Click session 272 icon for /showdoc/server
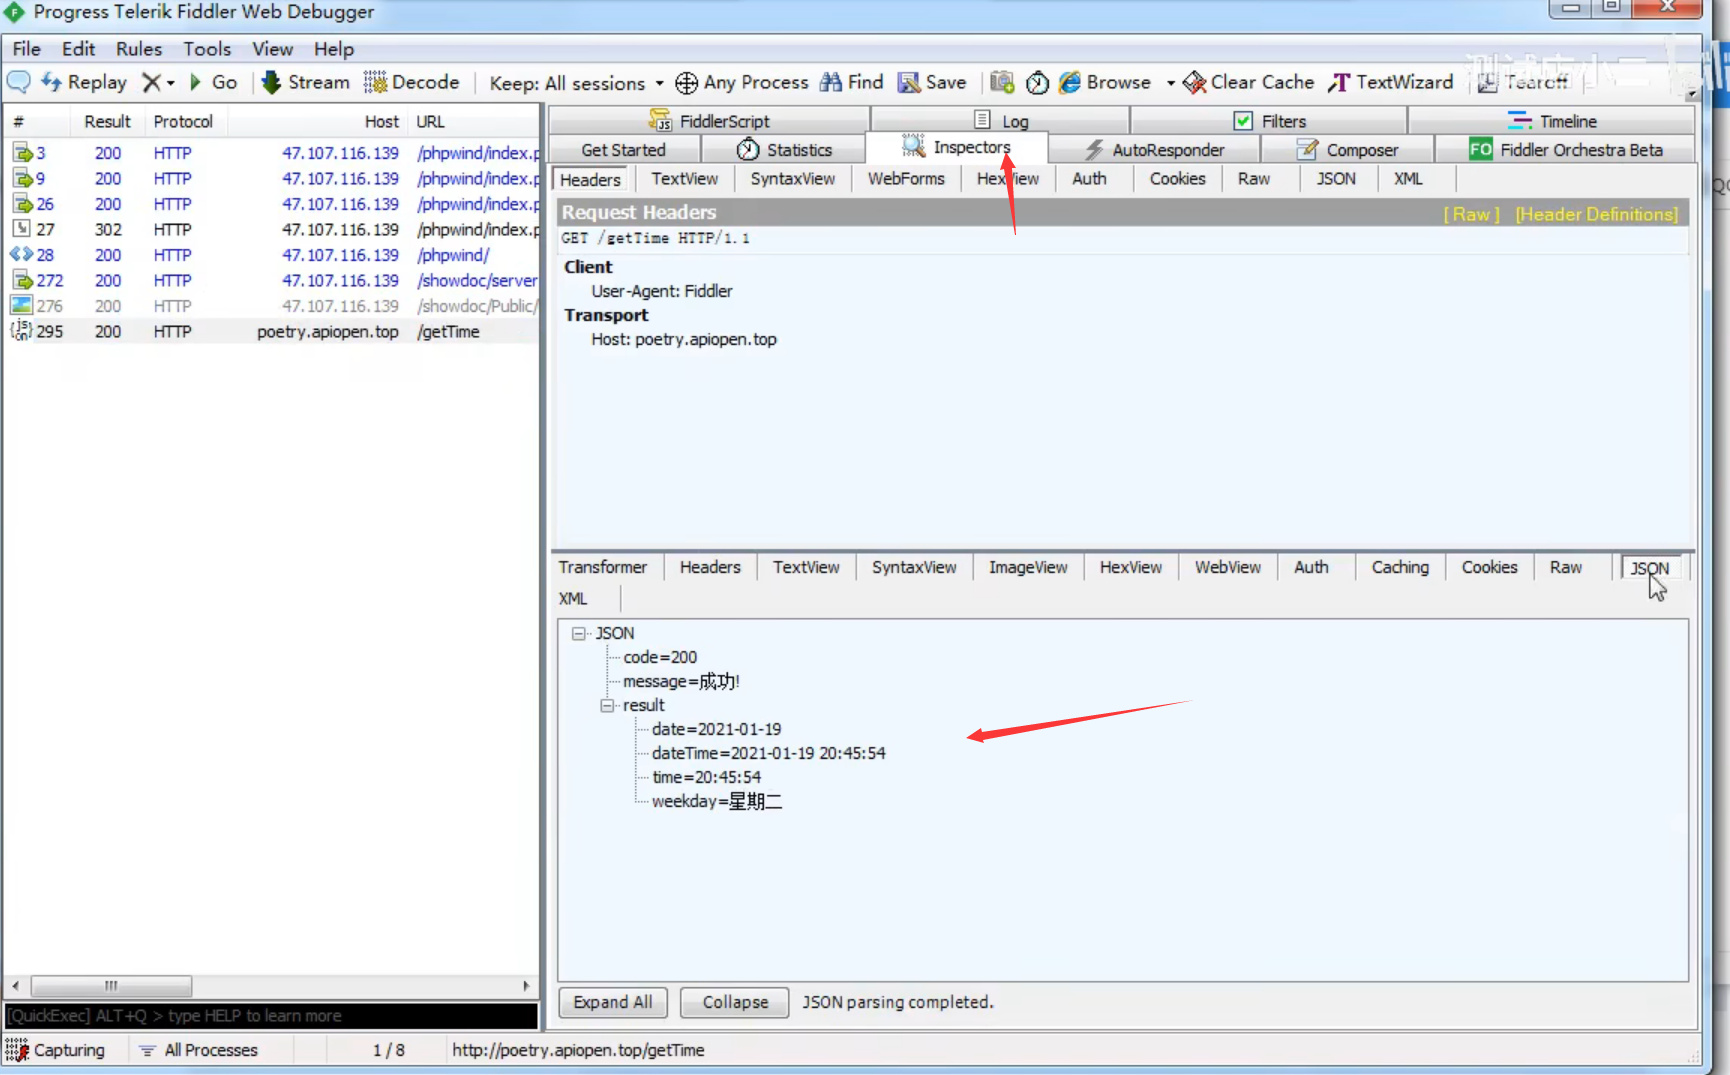 (22, 280)
